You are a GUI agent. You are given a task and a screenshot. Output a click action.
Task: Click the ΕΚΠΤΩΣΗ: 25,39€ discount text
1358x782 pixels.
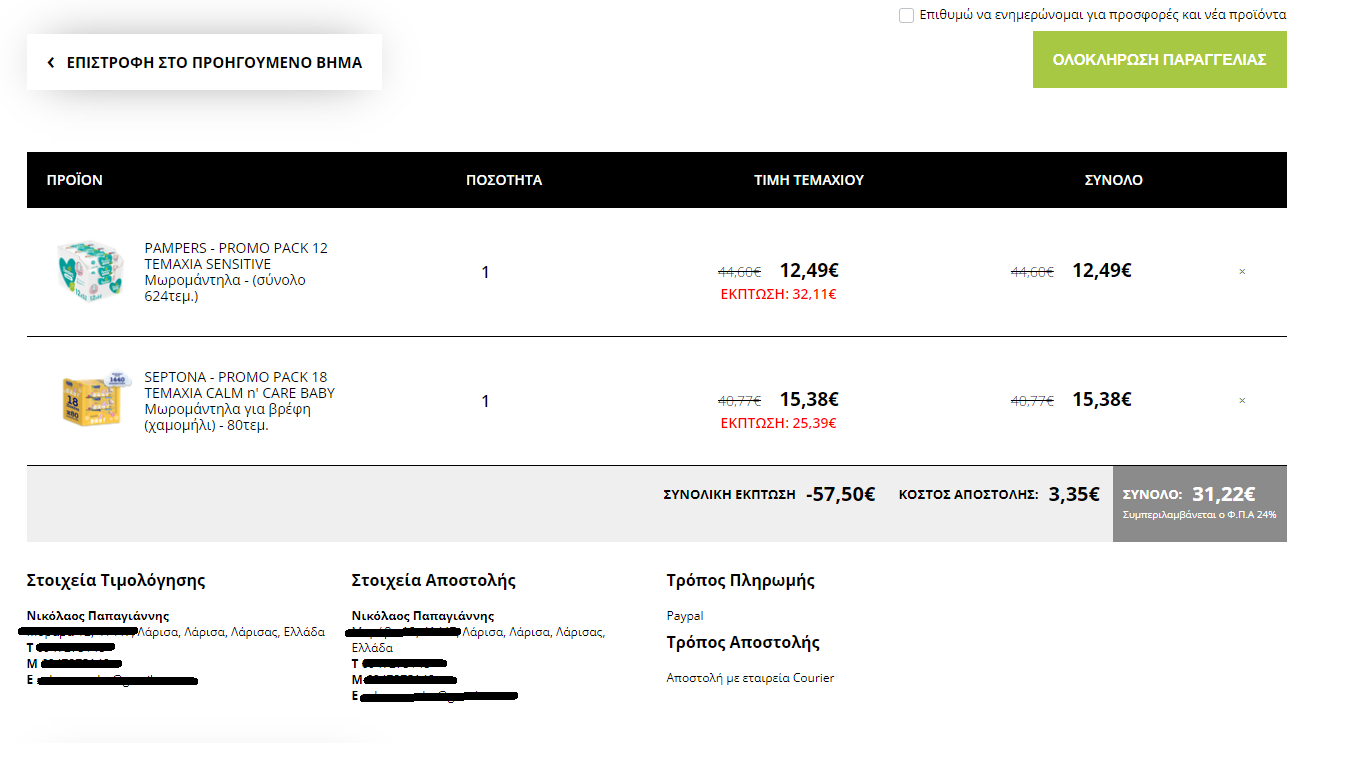coord(779,423)
